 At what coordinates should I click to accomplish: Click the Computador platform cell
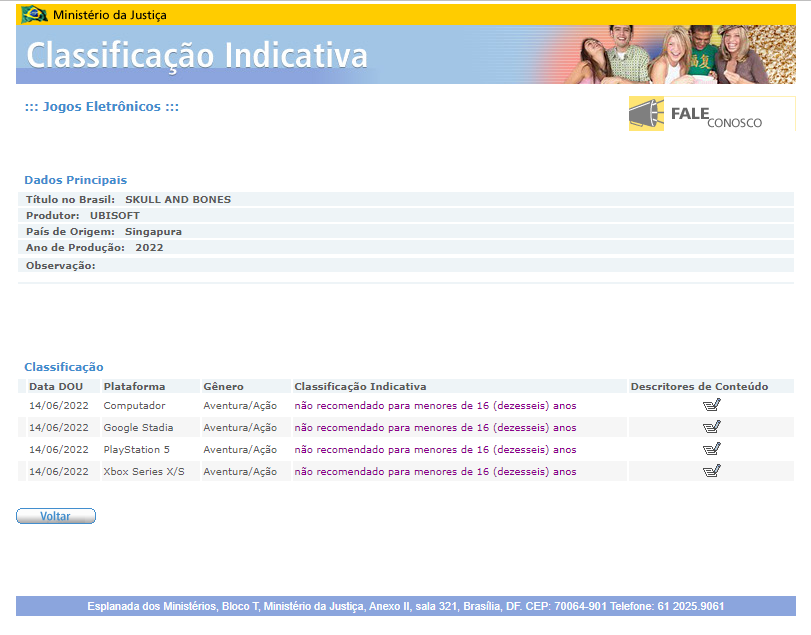(134, 405)
